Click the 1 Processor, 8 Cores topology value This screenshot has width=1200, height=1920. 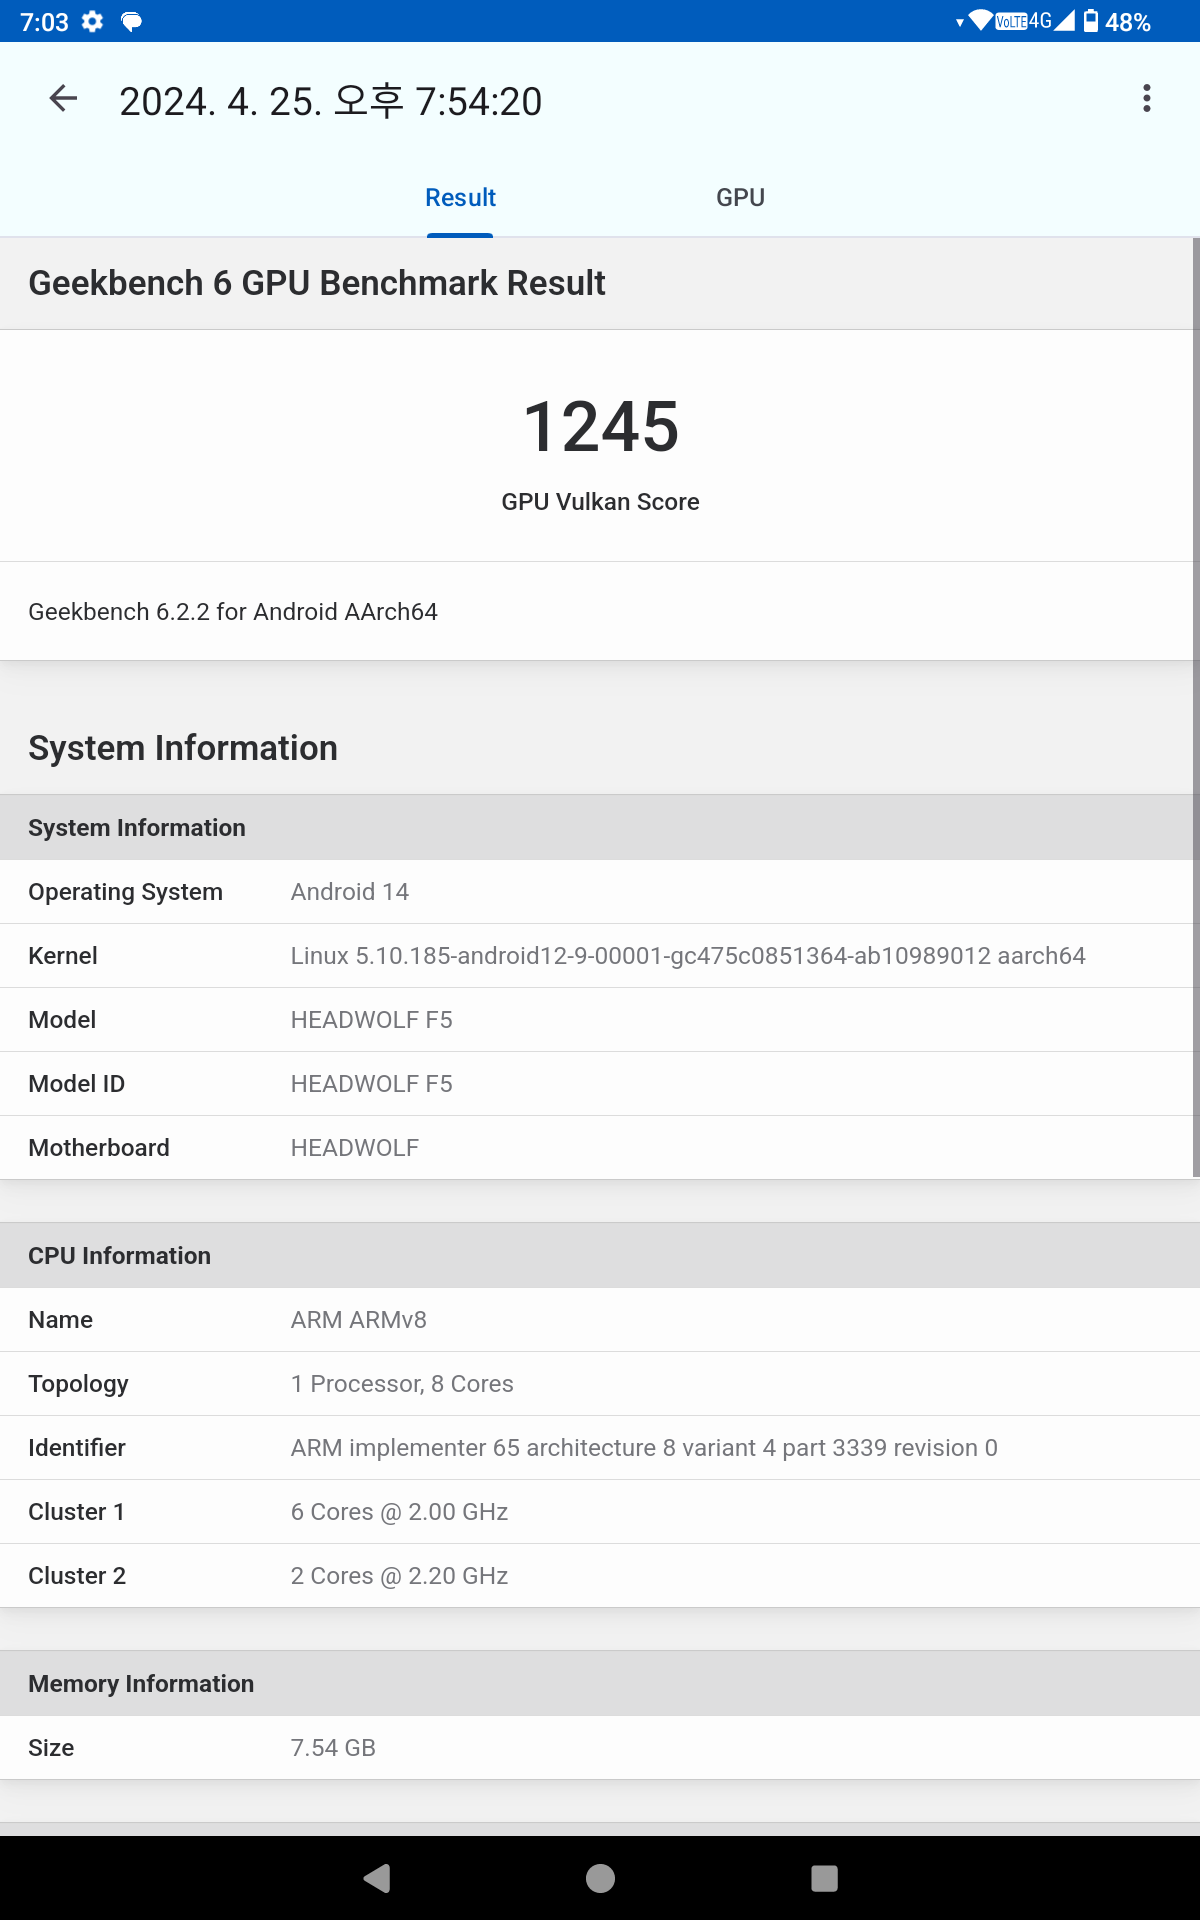[x=402, y=1384]
